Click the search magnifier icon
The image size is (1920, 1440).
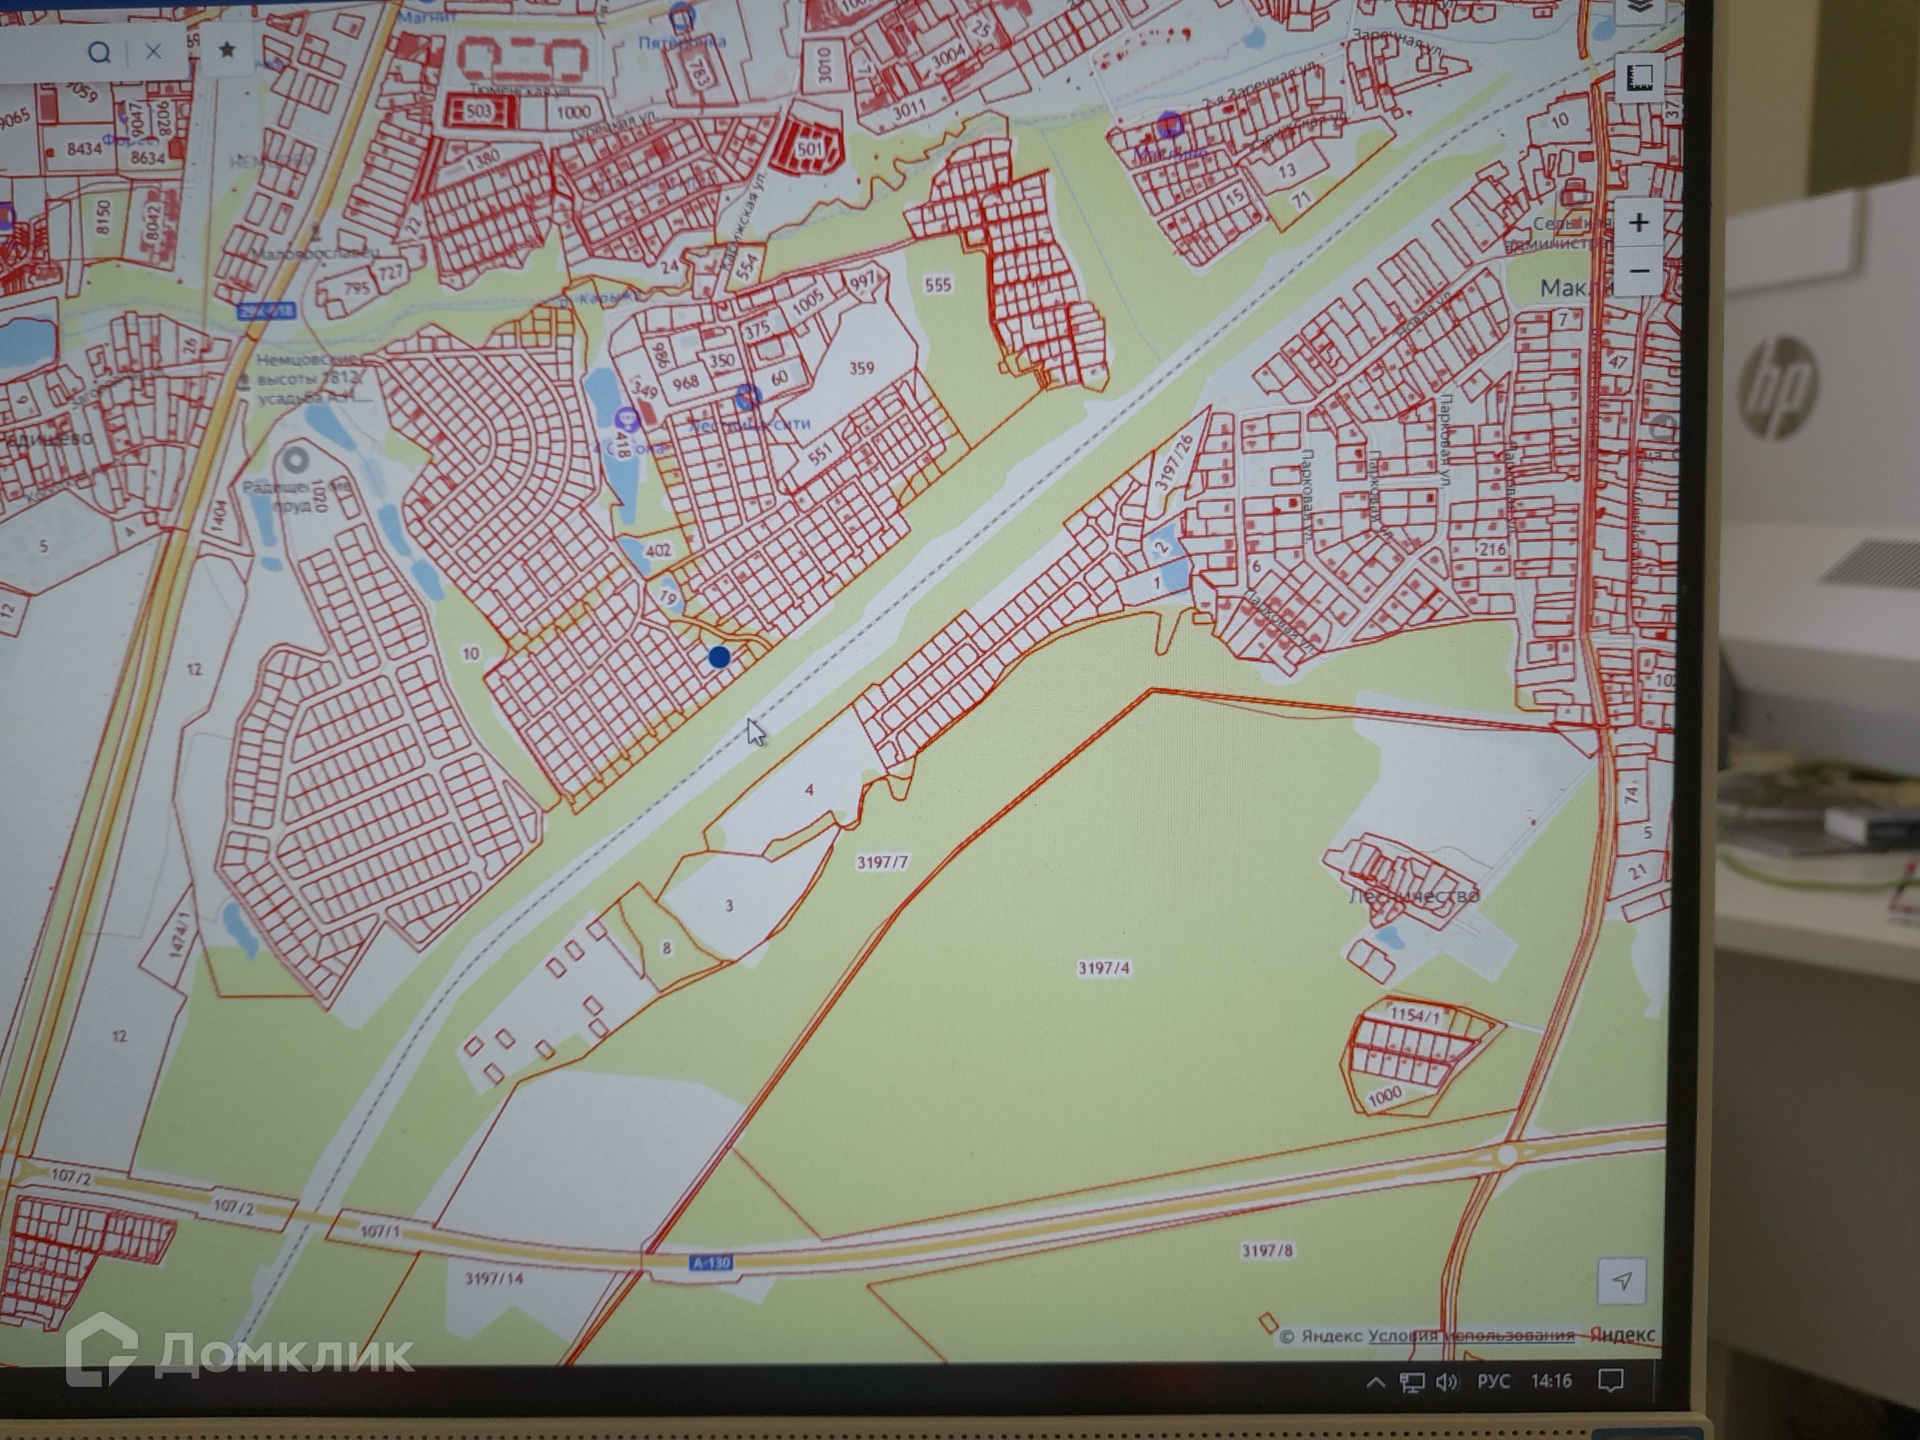tap(99, 52)
